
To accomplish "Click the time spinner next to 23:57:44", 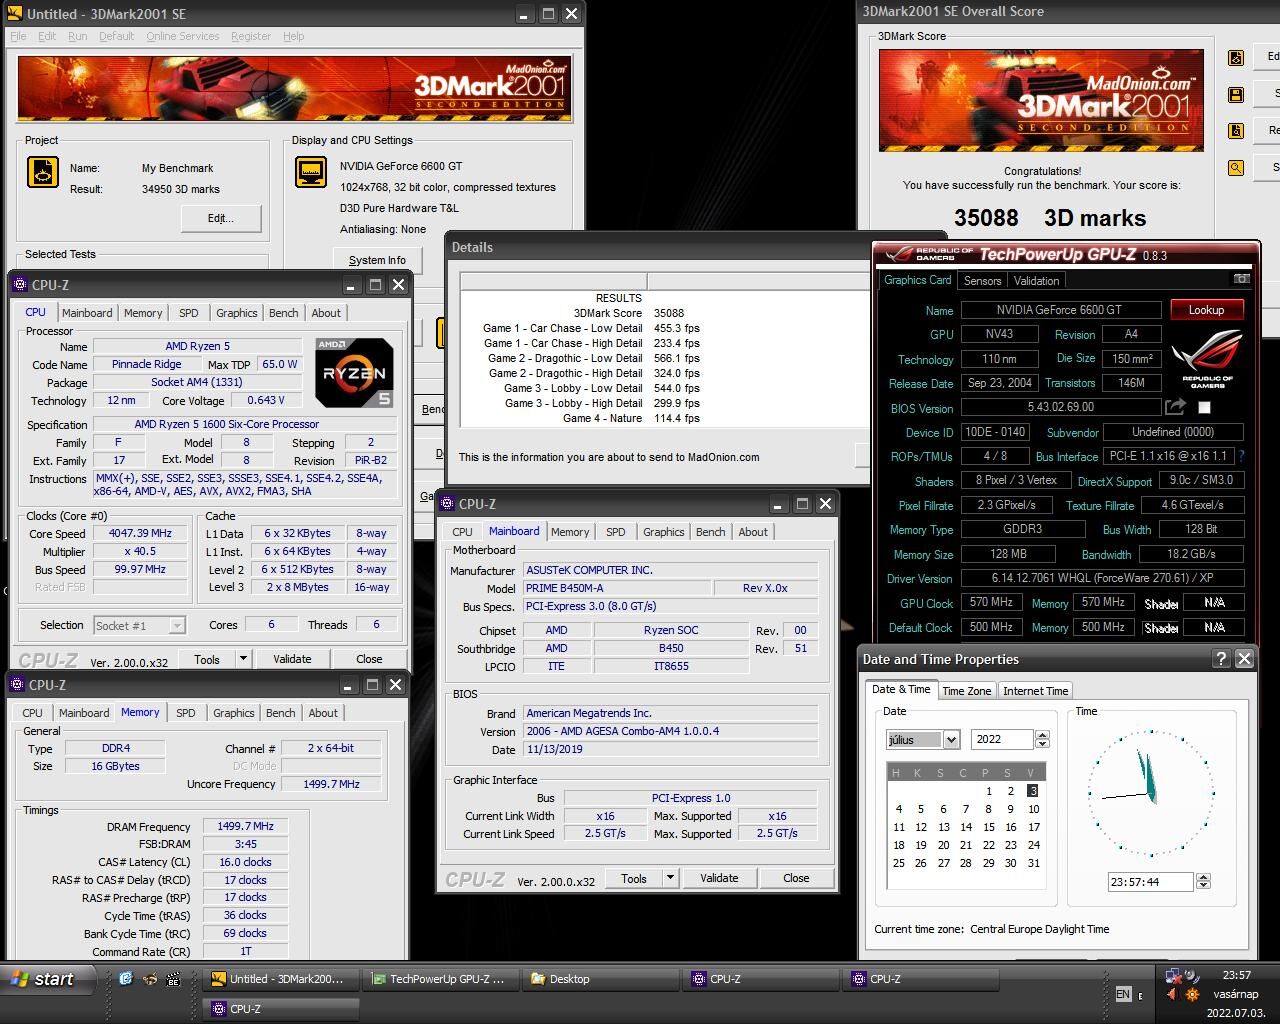I will [x=1203, y=881].
